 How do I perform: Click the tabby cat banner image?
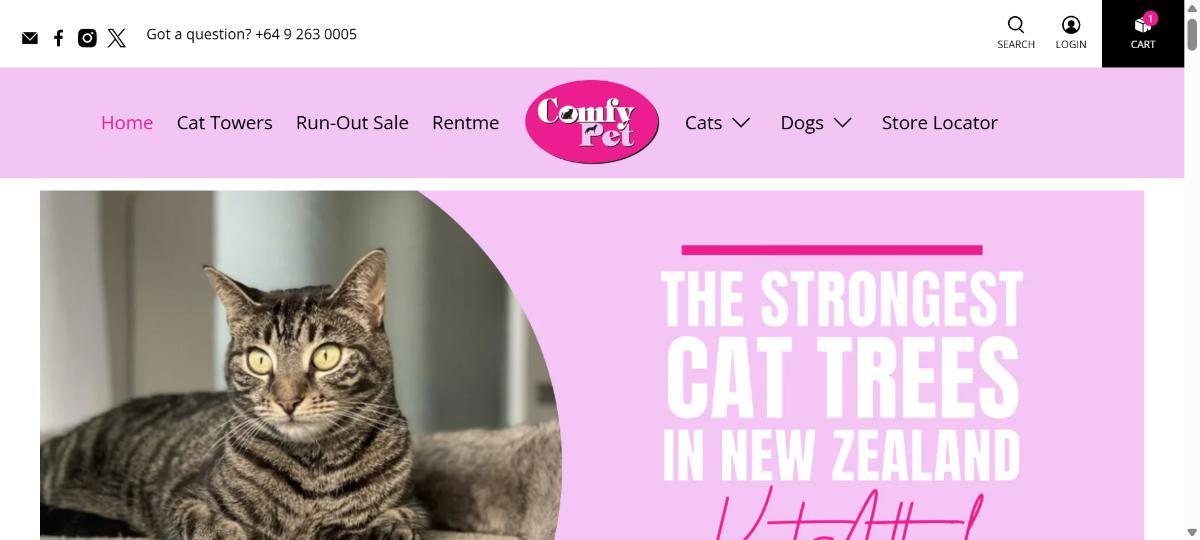pos(300,365)
